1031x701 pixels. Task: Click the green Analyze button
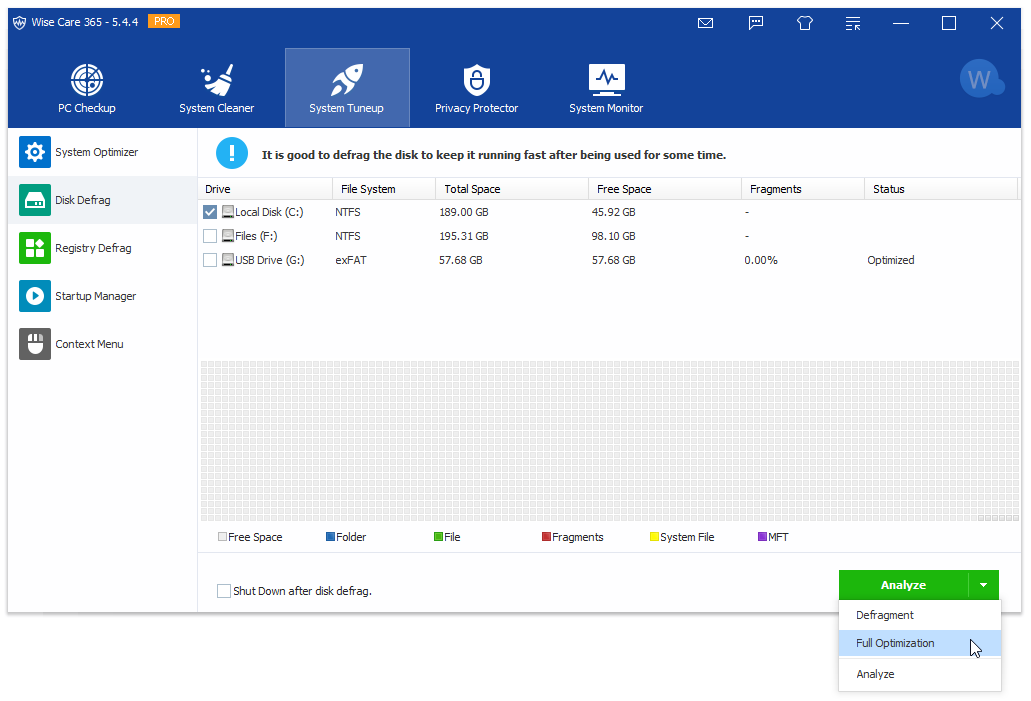pos(903,585)
